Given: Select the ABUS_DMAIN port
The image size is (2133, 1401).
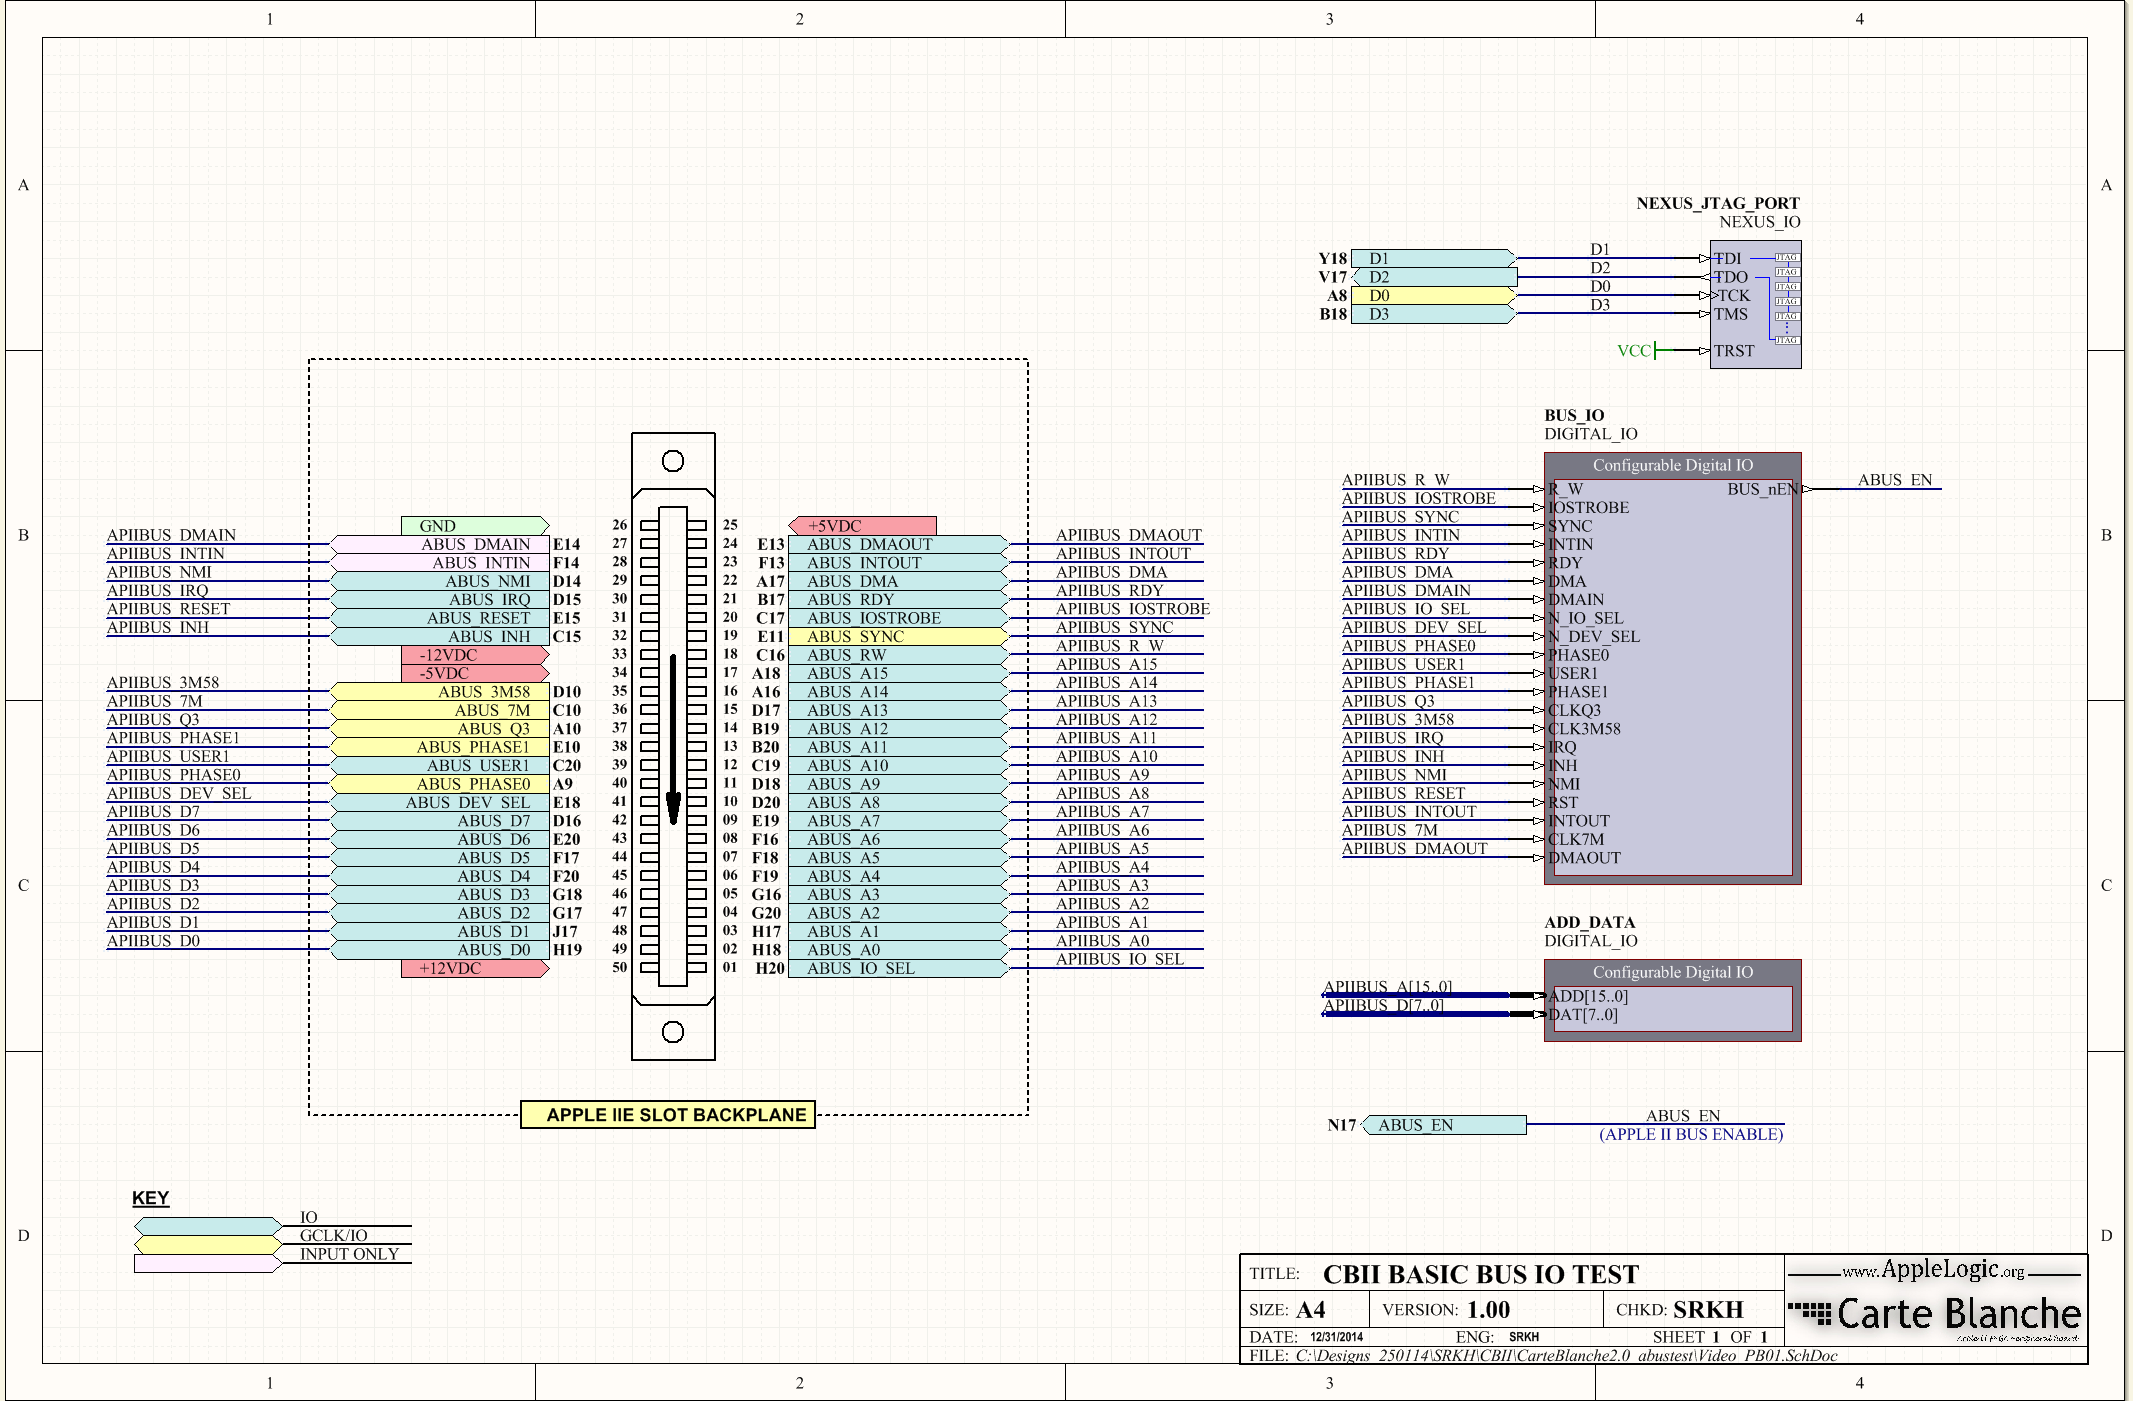Looking at the screenshot, I should point(440,544).
